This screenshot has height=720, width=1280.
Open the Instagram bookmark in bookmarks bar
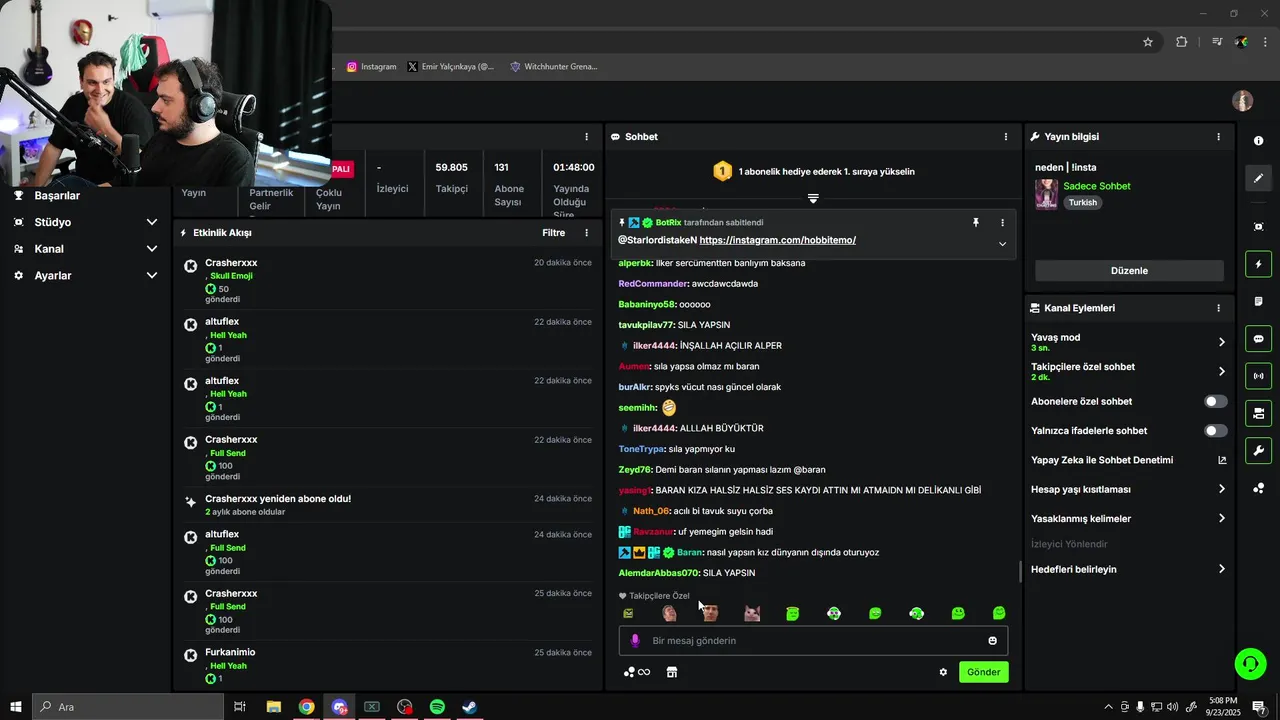pyautogui.click(x=371, y=66)
